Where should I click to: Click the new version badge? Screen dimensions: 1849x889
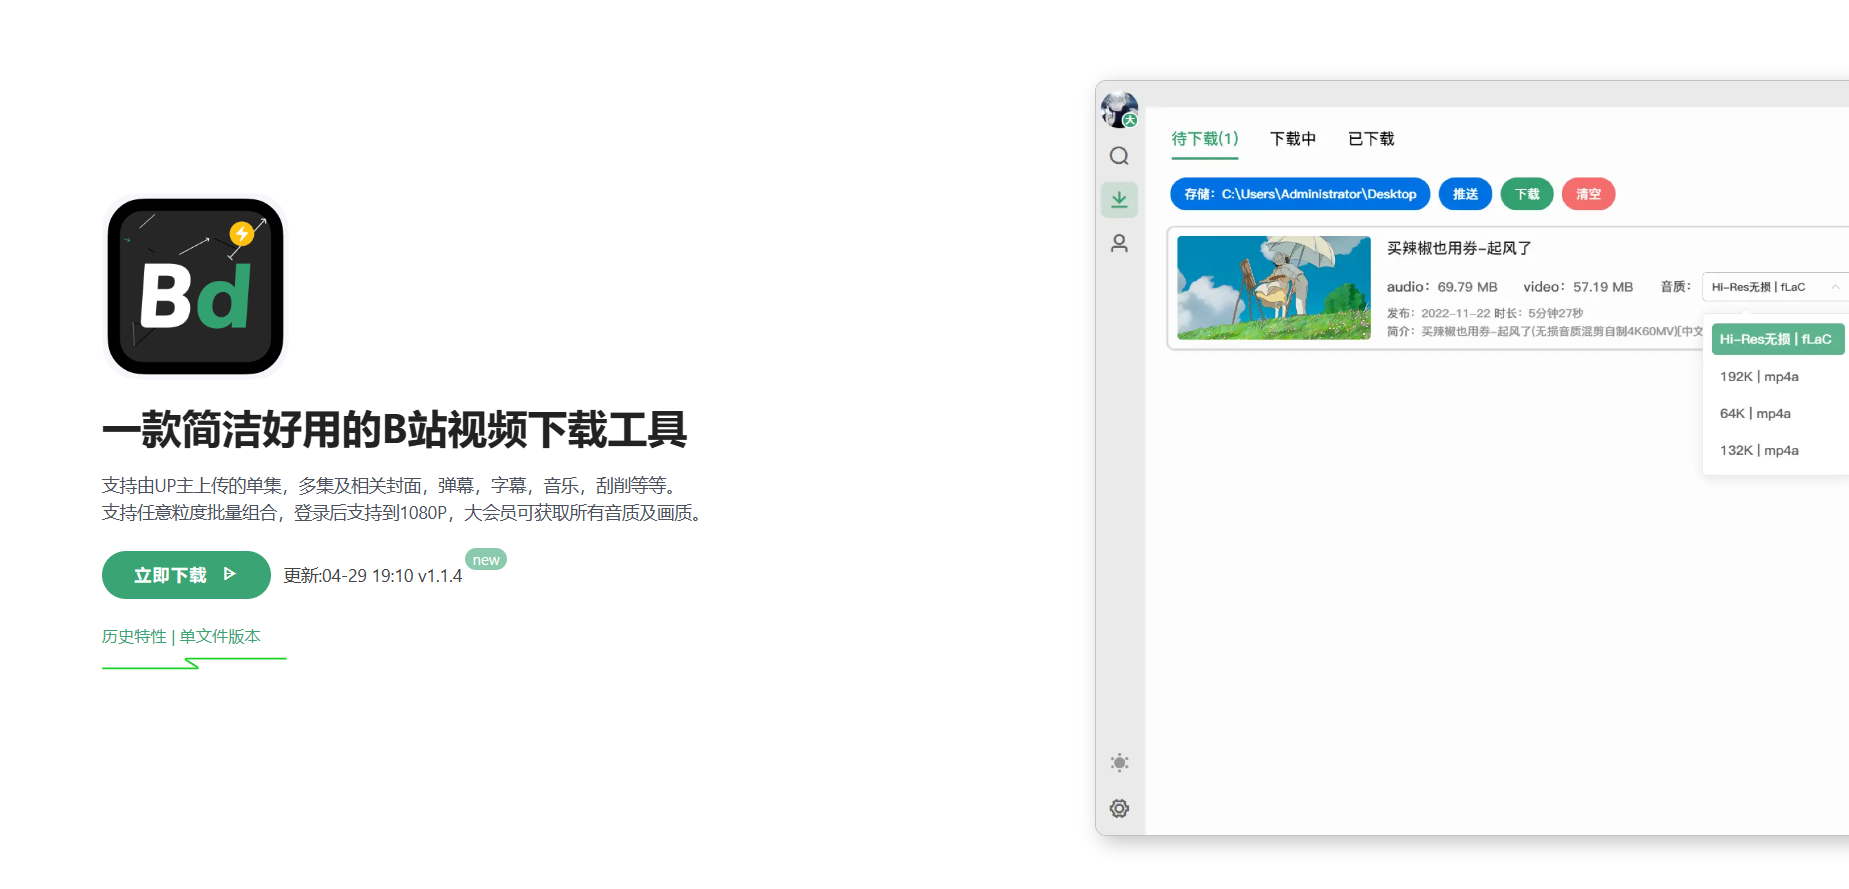pos(486,559)
